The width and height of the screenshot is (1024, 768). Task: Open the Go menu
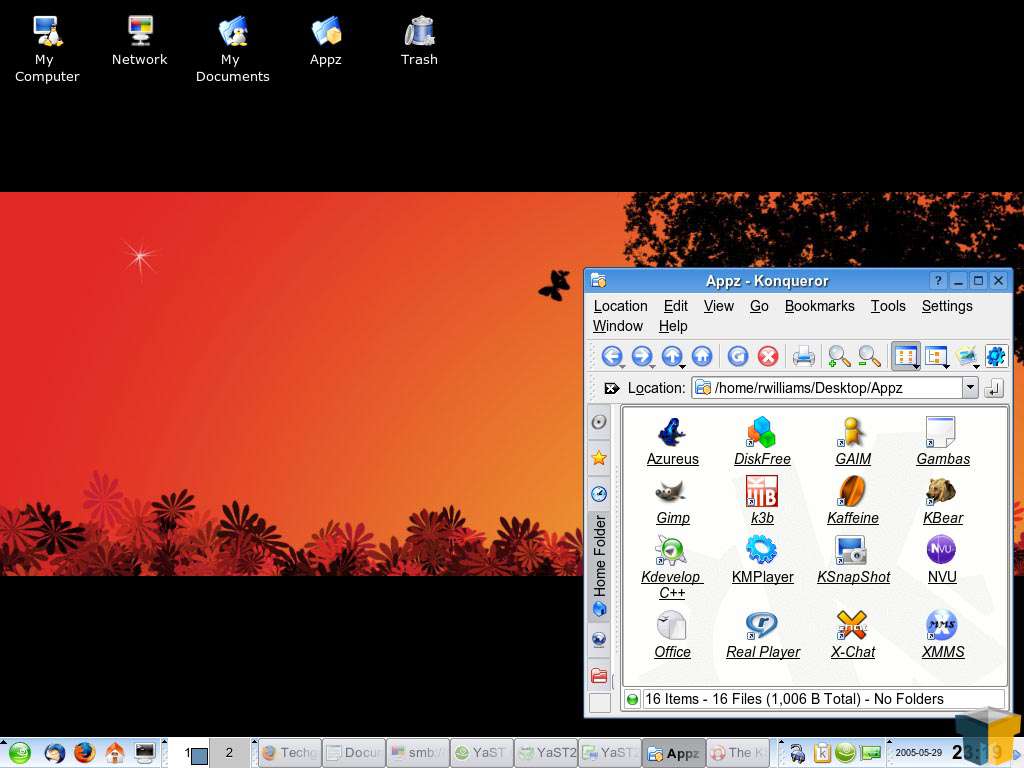[759, 306]
